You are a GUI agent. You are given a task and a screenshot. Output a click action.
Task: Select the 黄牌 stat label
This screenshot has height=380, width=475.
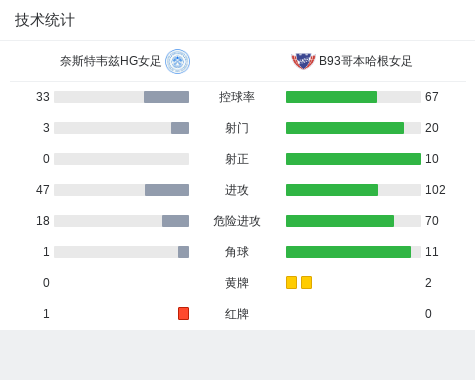click(237, 283)
